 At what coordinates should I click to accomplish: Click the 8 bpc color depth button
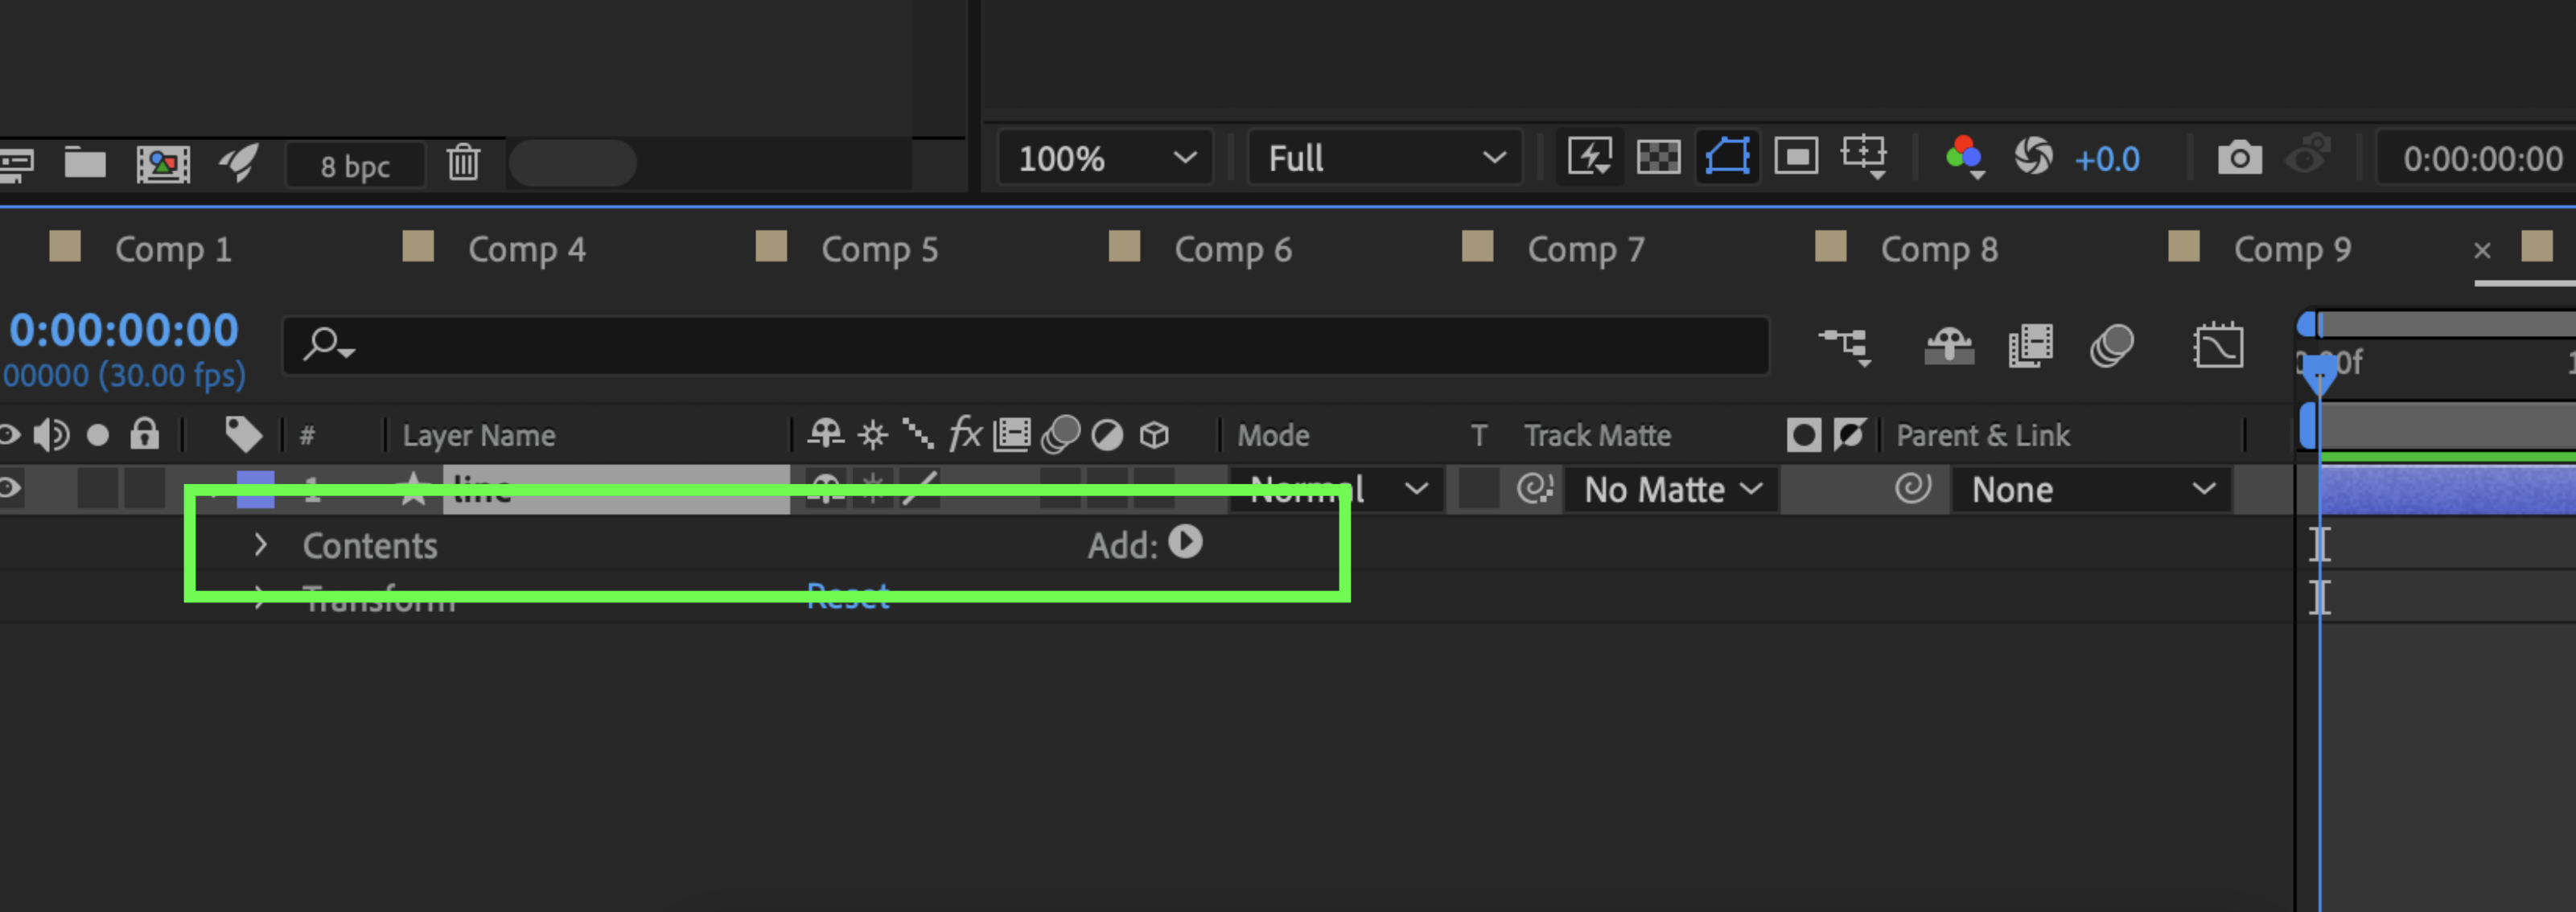tap(355, 166)
